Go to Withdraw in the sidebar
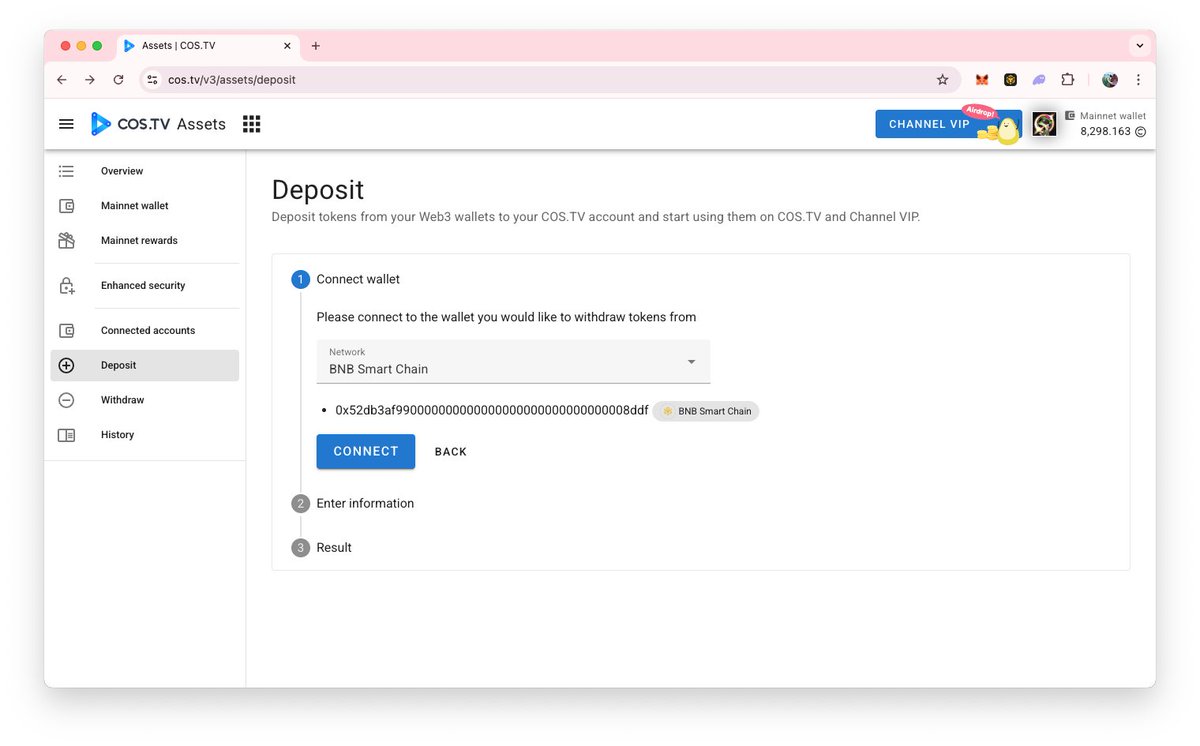 (145, 400)
